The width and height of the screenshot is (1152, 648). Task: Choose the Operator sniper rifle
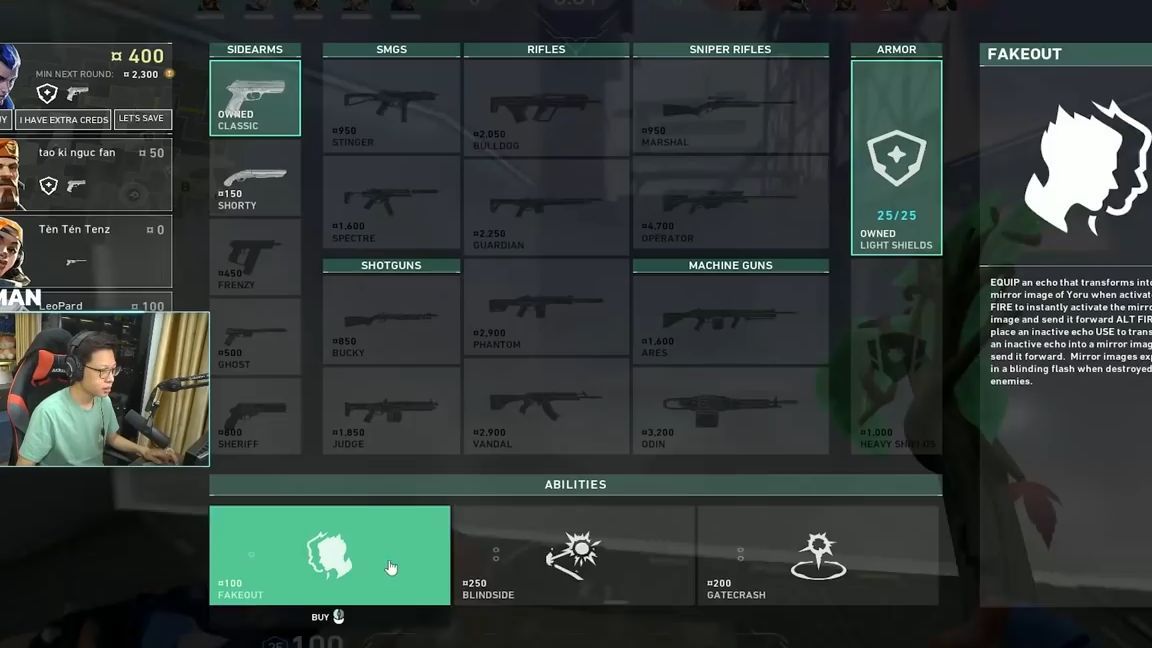click(730, 203)
